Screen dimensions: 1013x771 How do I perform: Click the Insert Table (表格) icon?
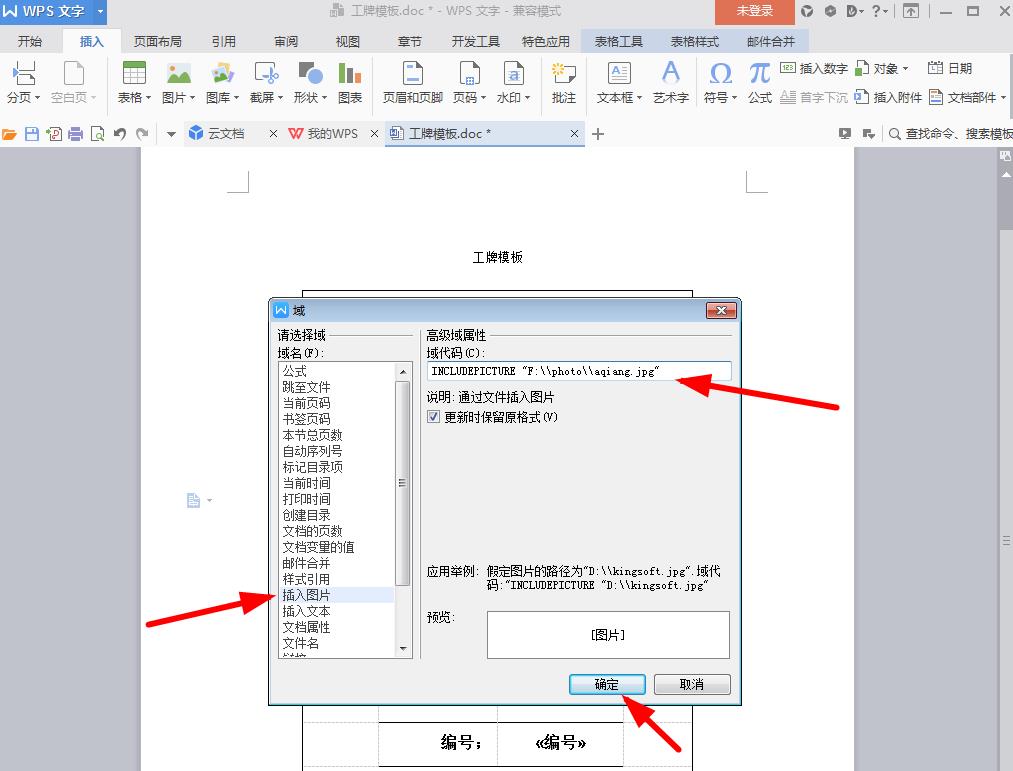133,75
